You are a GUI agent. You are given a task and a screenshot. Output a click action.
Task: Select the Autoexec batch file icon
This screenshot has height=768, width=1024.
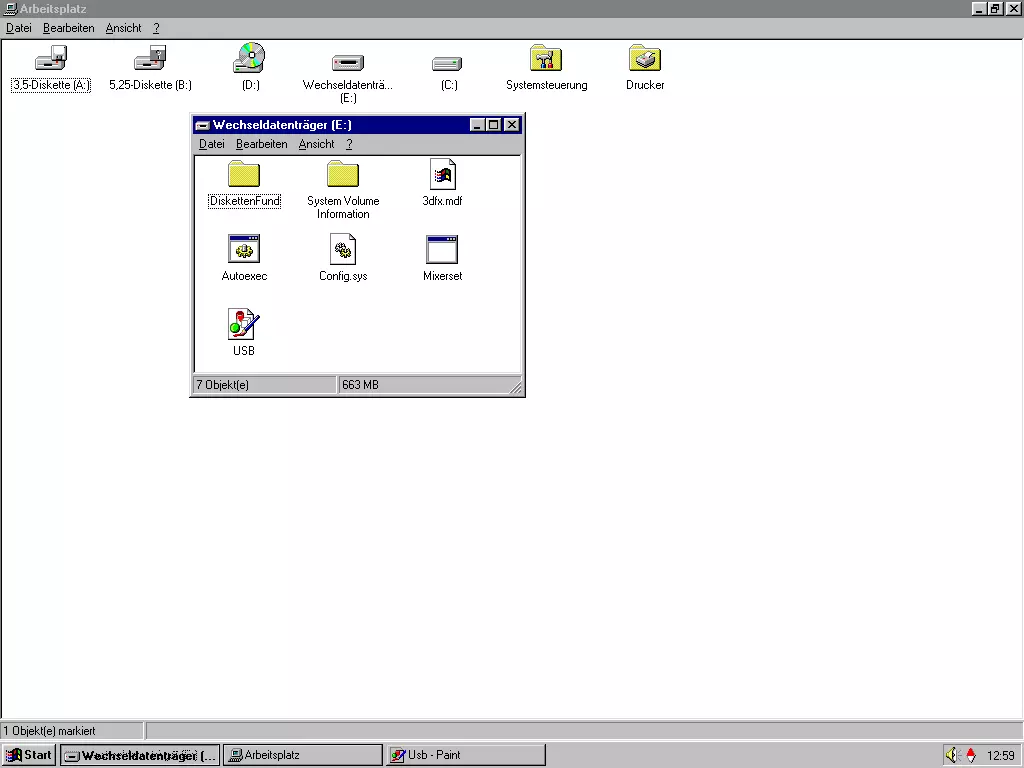click(x=244, y=249)
